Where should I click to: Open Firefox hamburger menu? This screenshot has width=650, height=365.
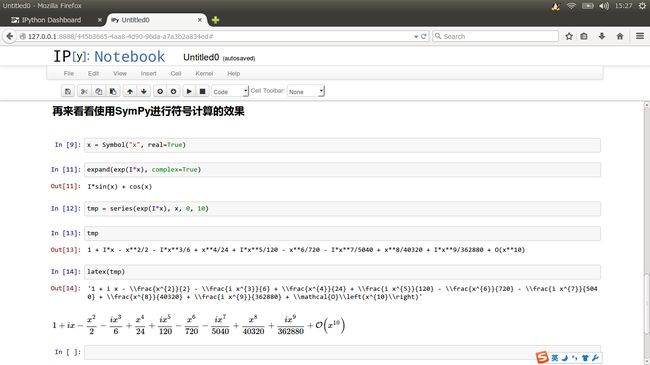coord(640,36)
